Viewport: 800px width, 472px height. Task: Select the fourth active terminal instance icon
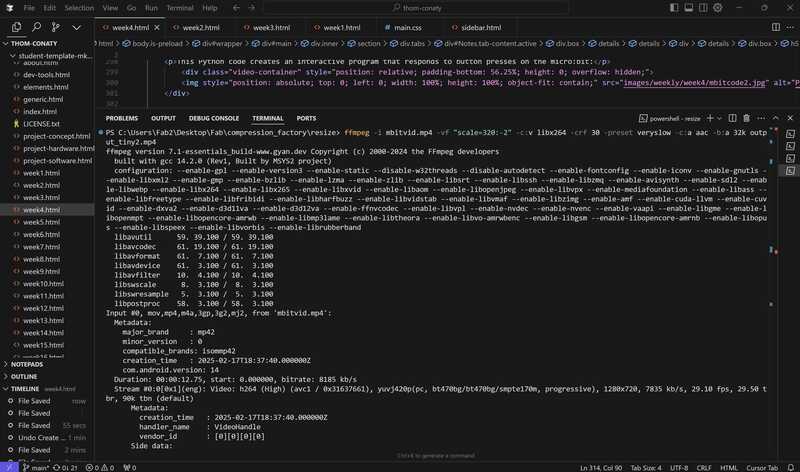pyautogui.click(x=790, y=170)
